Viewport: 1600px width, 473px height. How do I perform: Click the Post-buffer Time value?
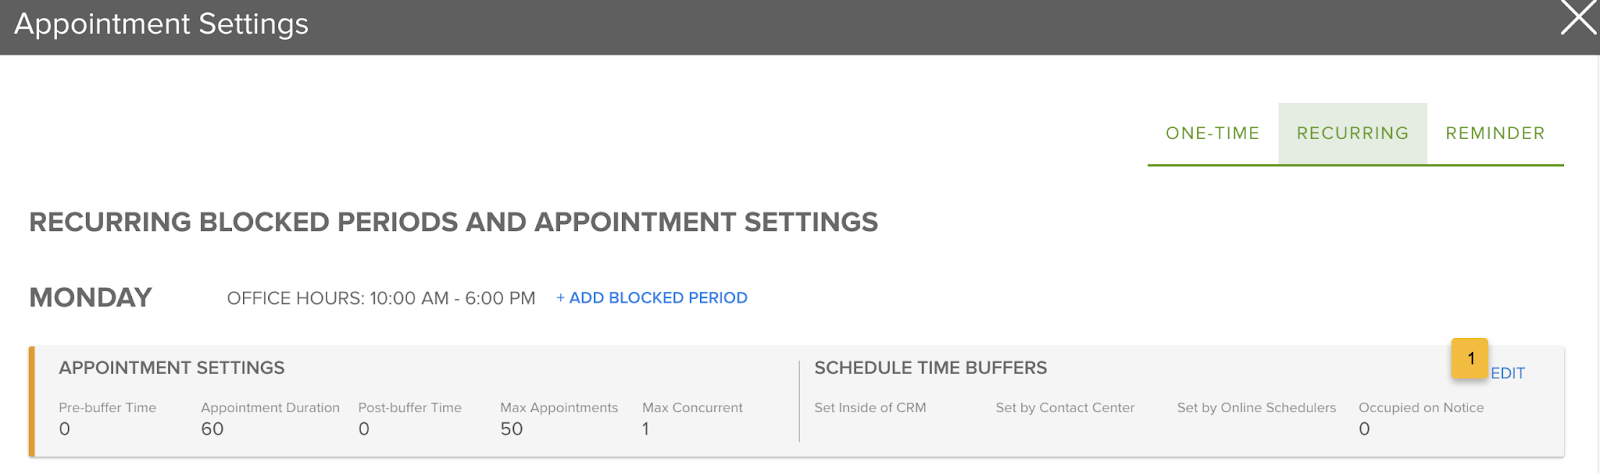click(x=364, y=429)
